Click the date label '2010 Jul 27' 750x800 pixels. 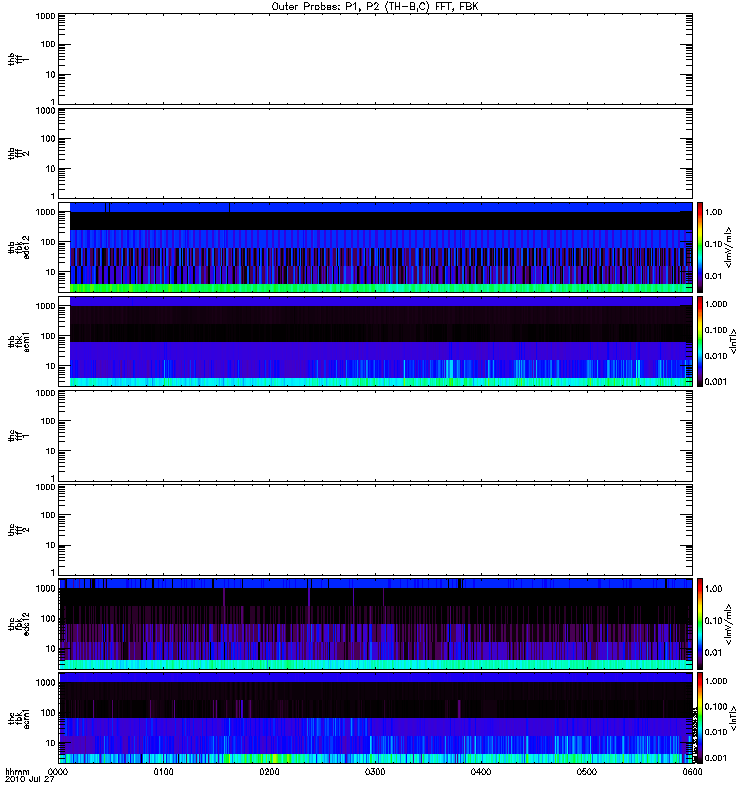point(30,780)
